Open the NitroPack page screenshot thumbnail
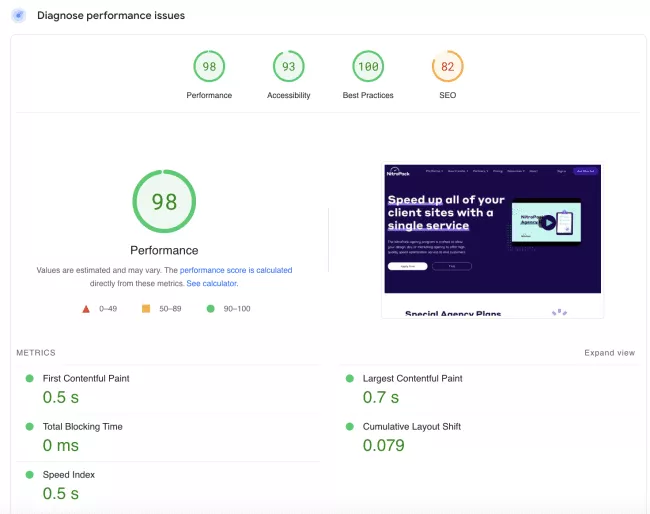Viewport: 650px width, 514px height. pyautogui.click(x=492, y=241)
